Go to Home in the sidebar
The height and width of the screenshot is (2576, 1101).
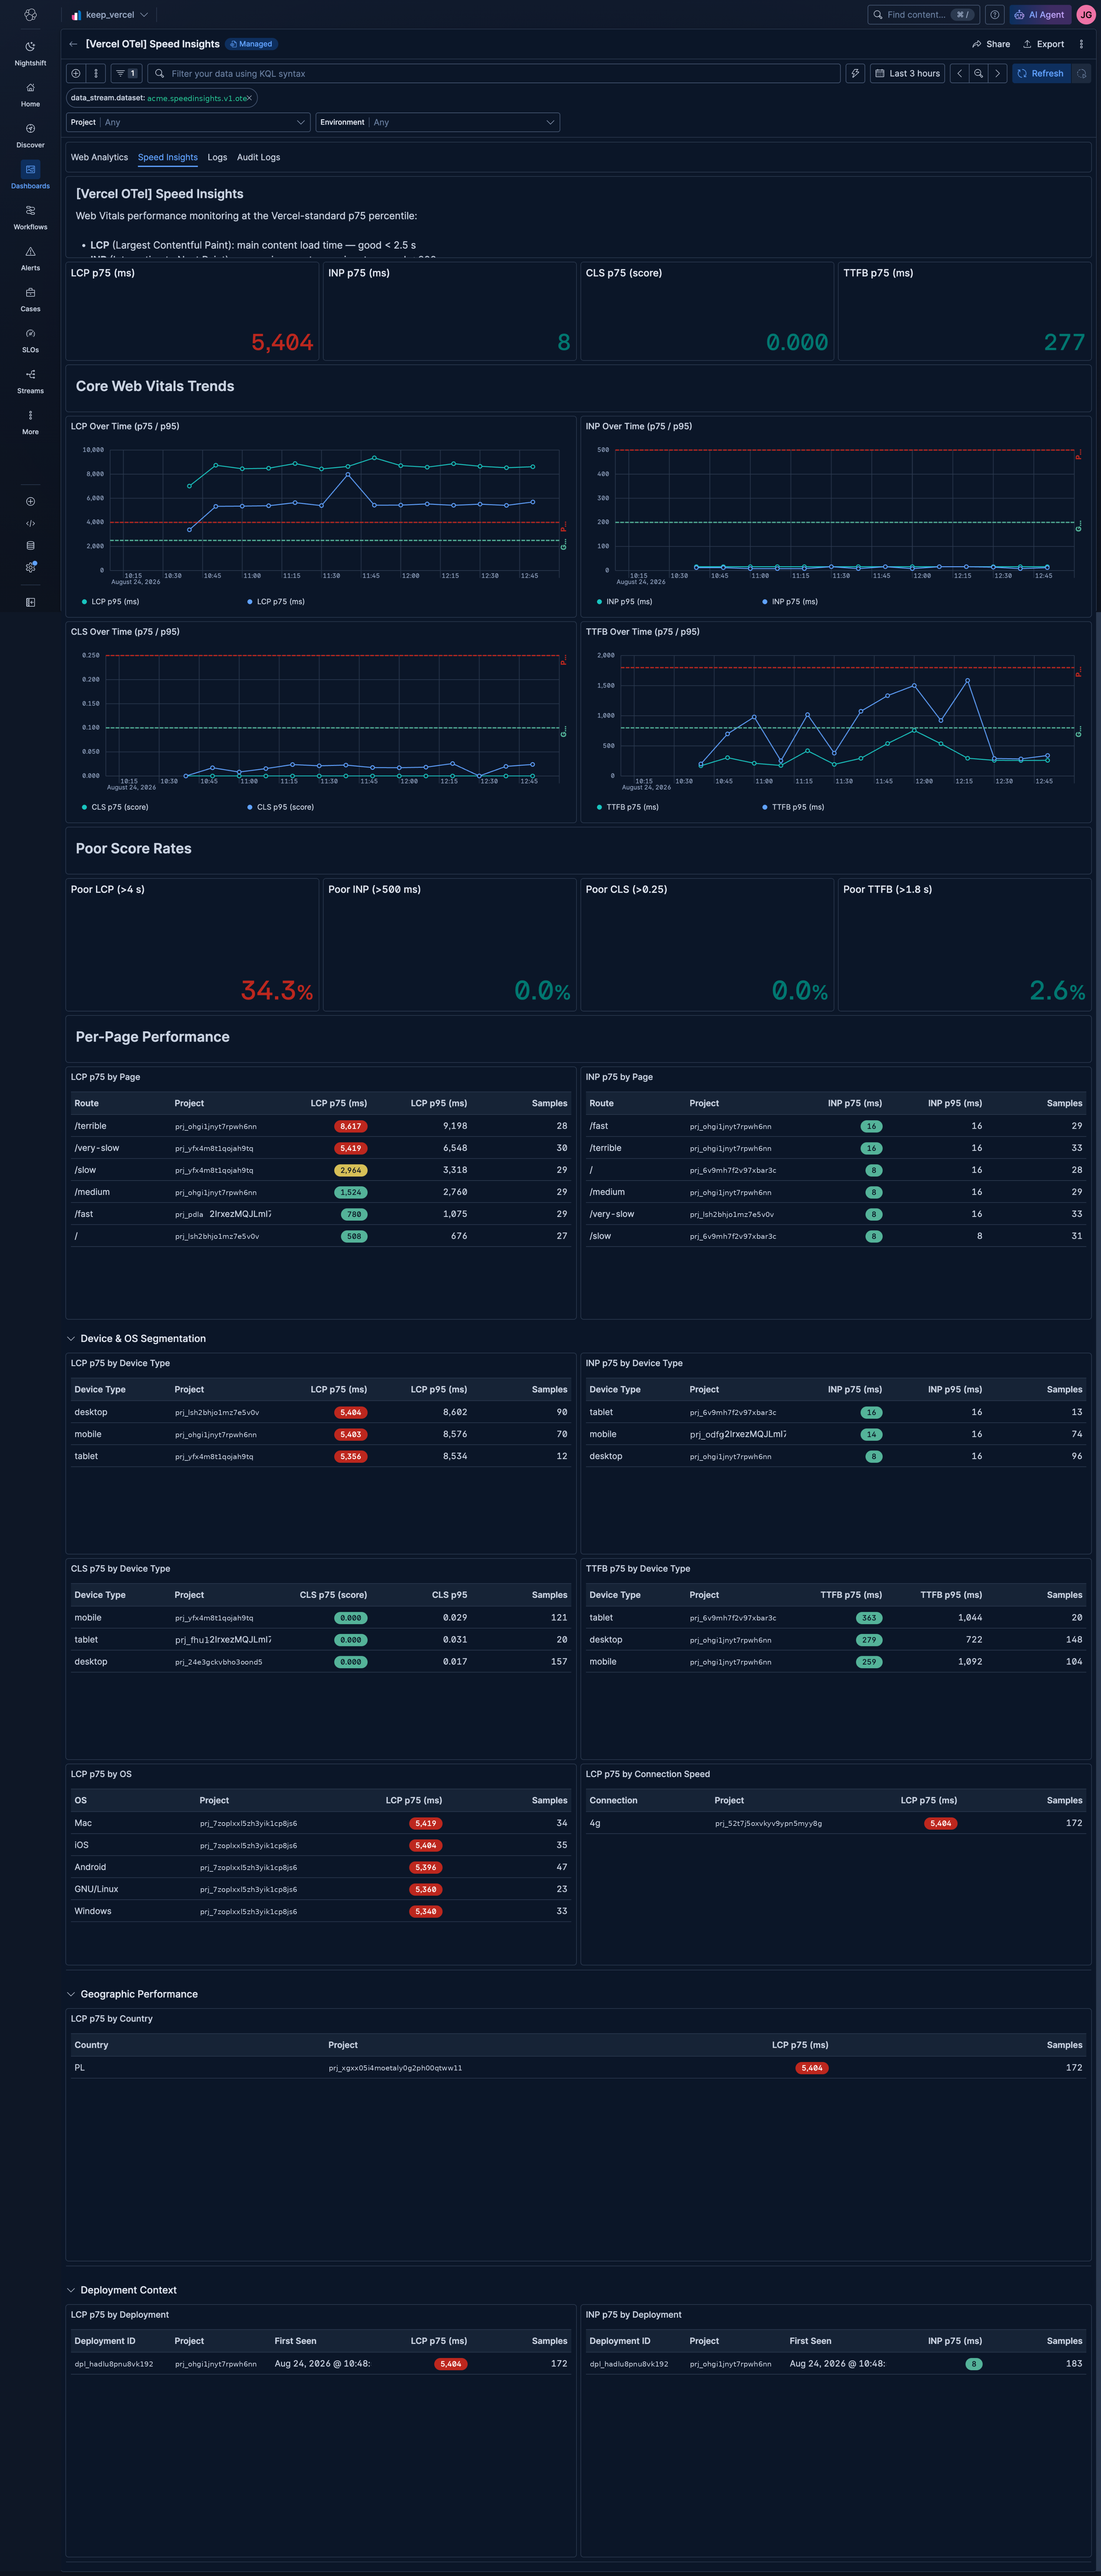click(x=30, y=94)
